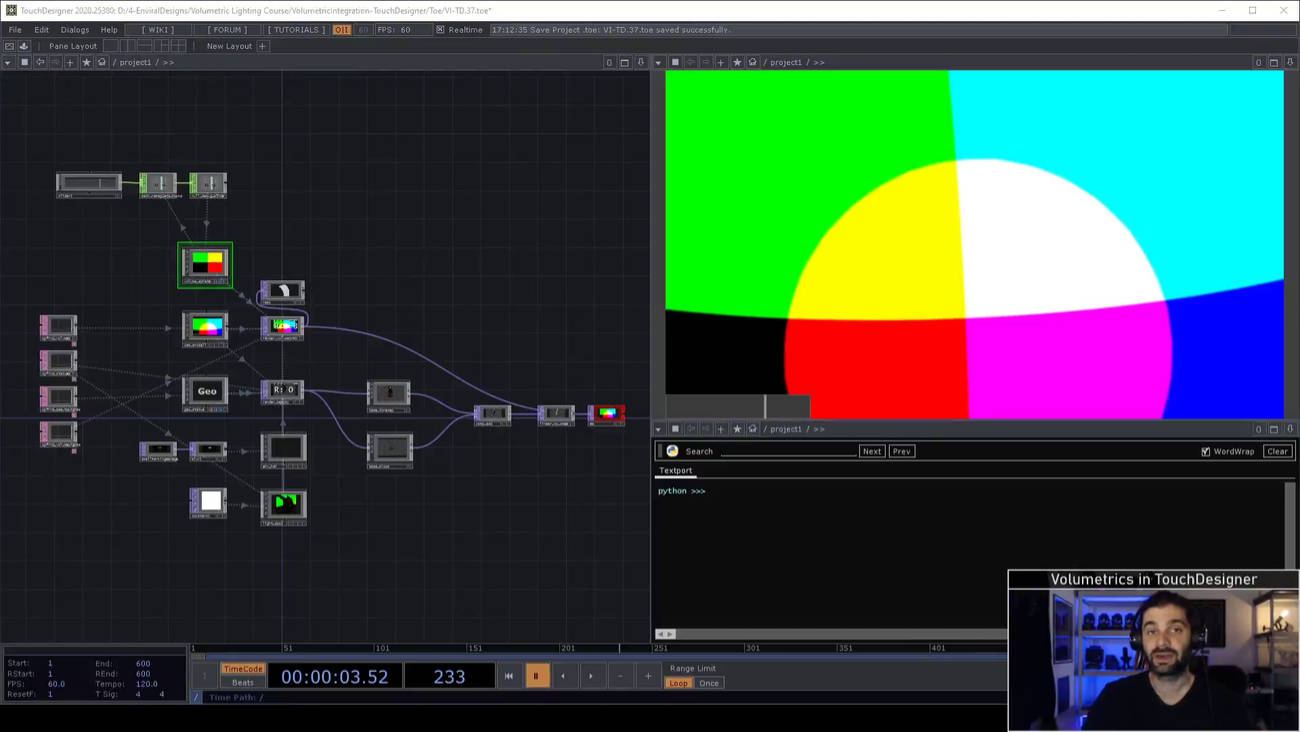Click the Next search button

pos(872,451)
